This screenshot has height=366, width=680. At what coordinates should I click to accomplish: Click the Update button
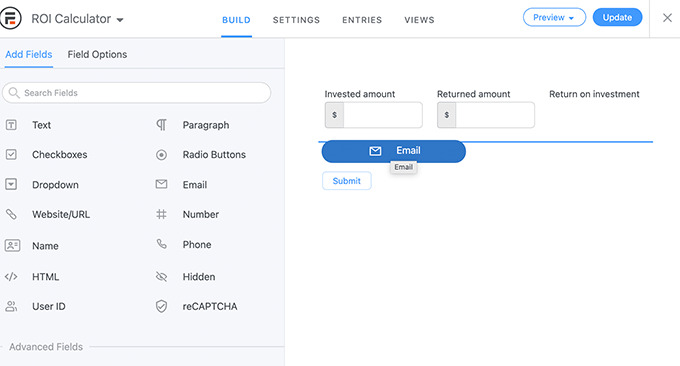617,17
